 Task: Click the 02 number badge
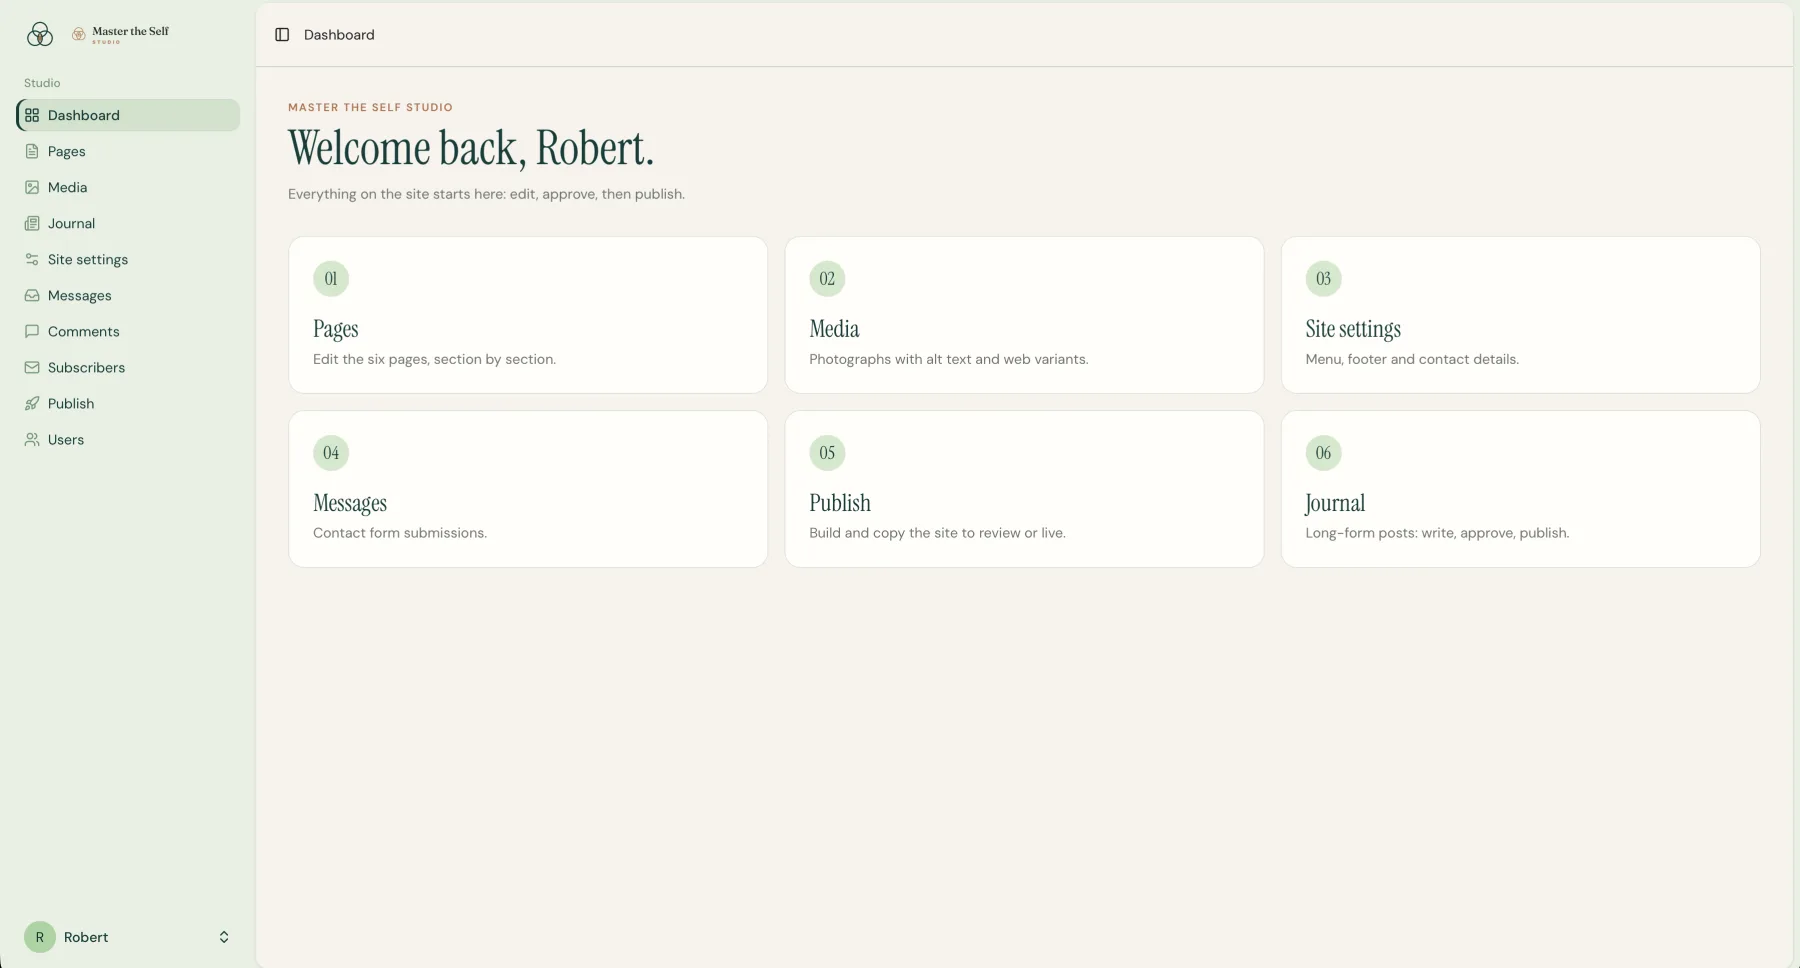point(827,279)
